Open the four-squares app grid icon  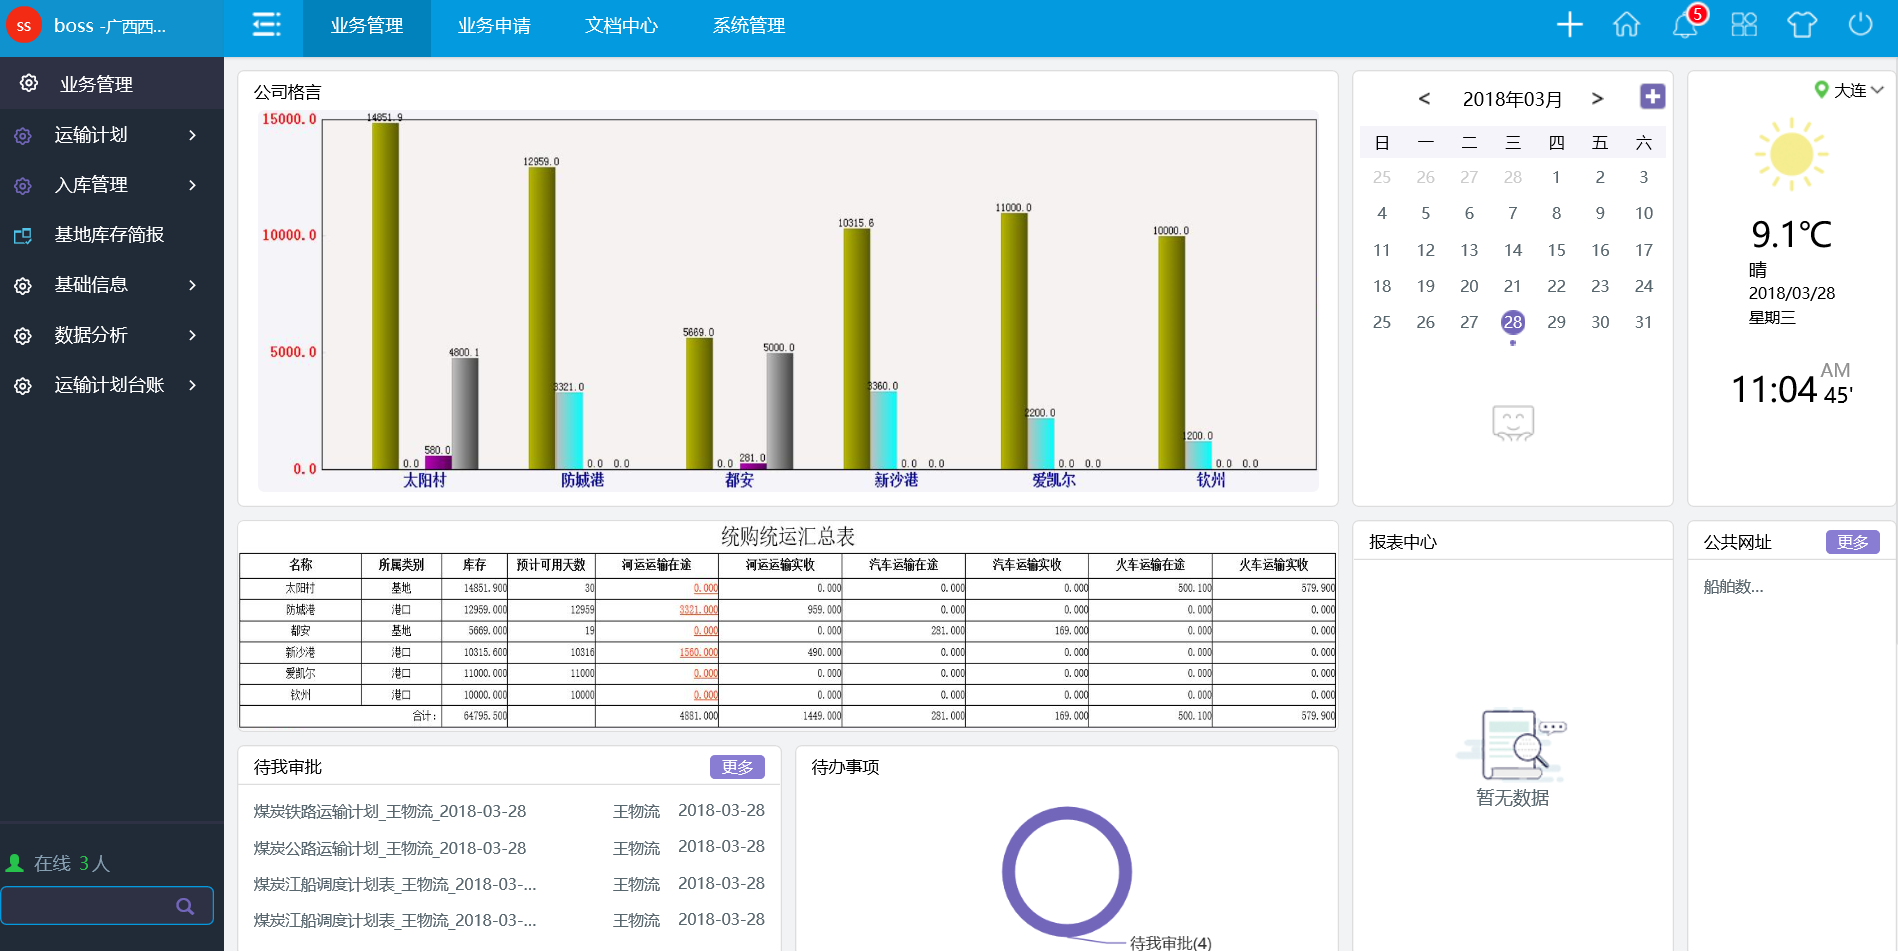point(1744,25)
